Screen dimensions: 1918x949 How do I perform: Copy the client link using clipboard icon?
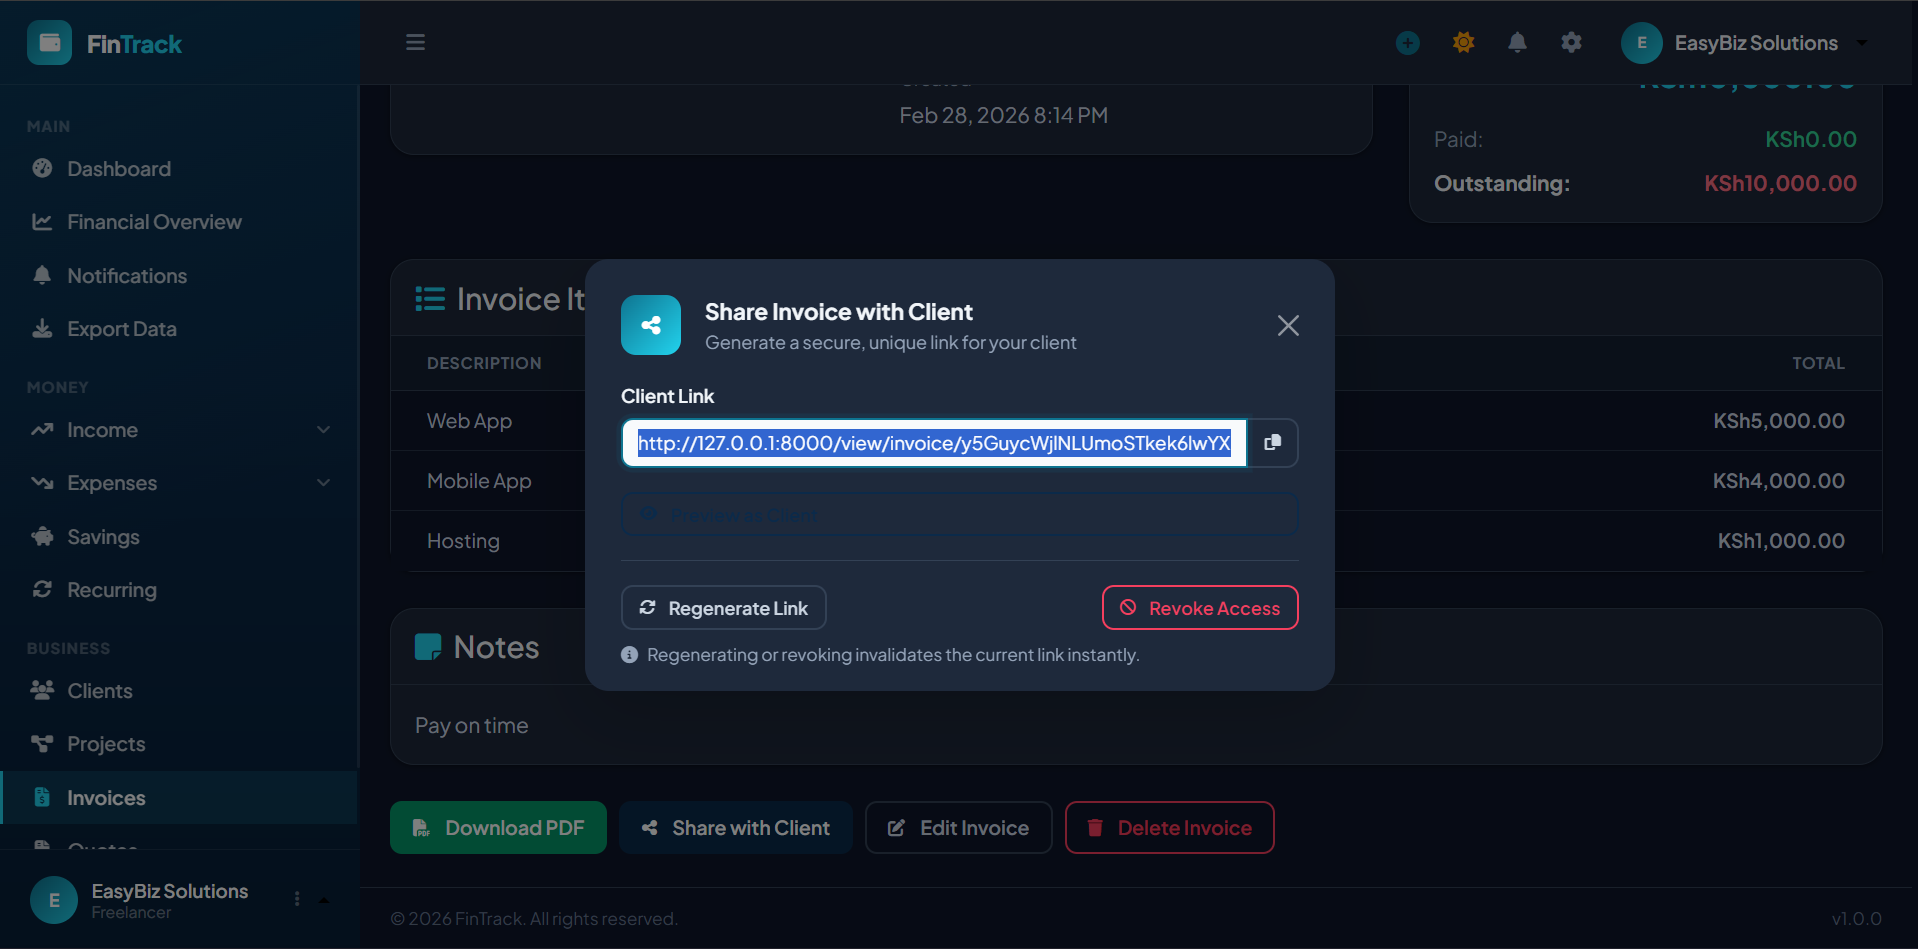click(x=1272, y=442)
